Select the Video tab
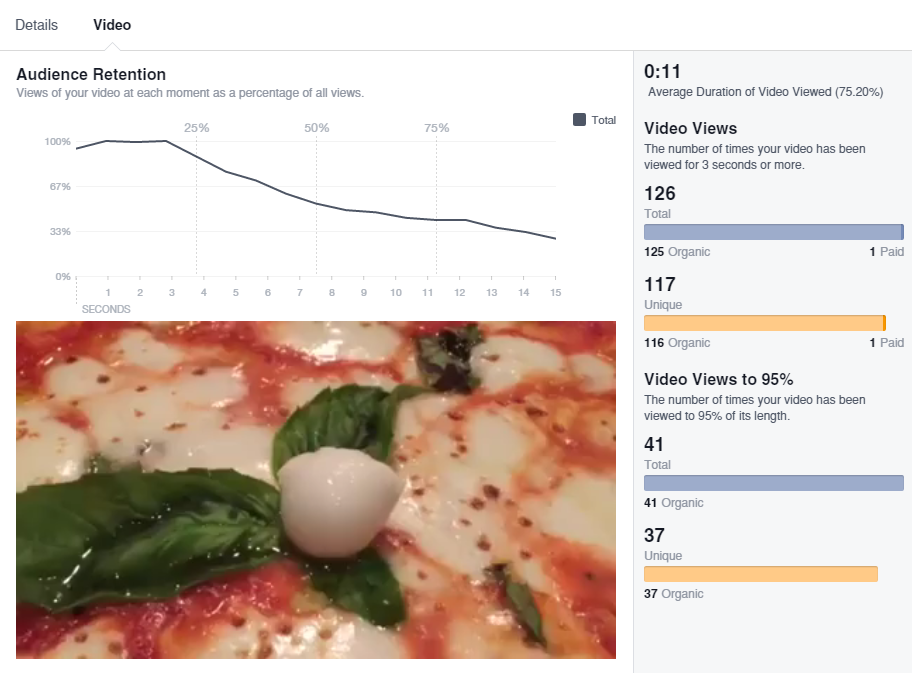The image size is (912, 673). [x=112, y=25]
